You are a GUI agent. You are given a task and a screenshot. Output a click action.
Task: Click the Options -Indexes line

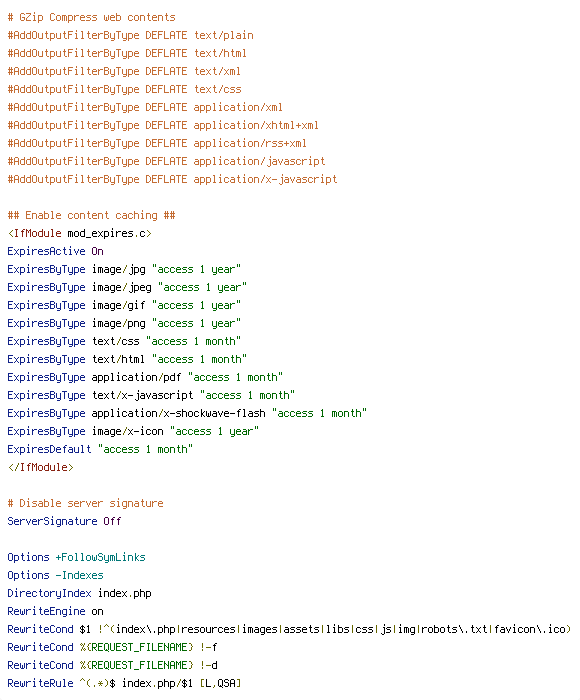pos(55,575)
